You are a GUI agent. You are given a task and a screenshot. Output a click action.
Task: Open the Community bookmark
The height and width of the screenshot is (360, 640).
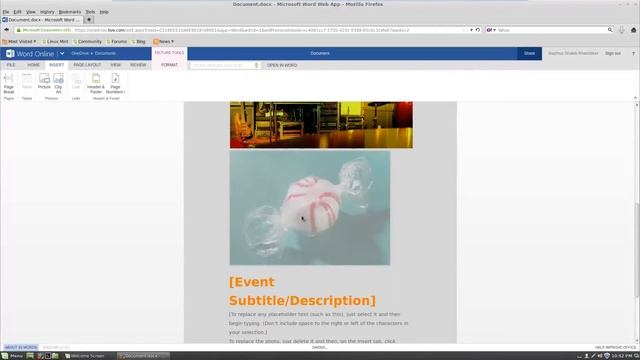pos(87,42)
